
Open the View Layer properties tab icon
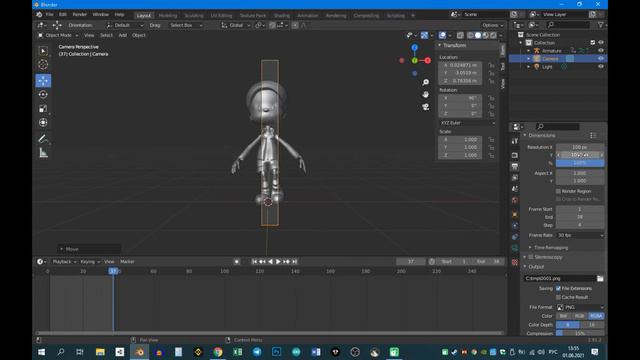click(x=515, y=178)
